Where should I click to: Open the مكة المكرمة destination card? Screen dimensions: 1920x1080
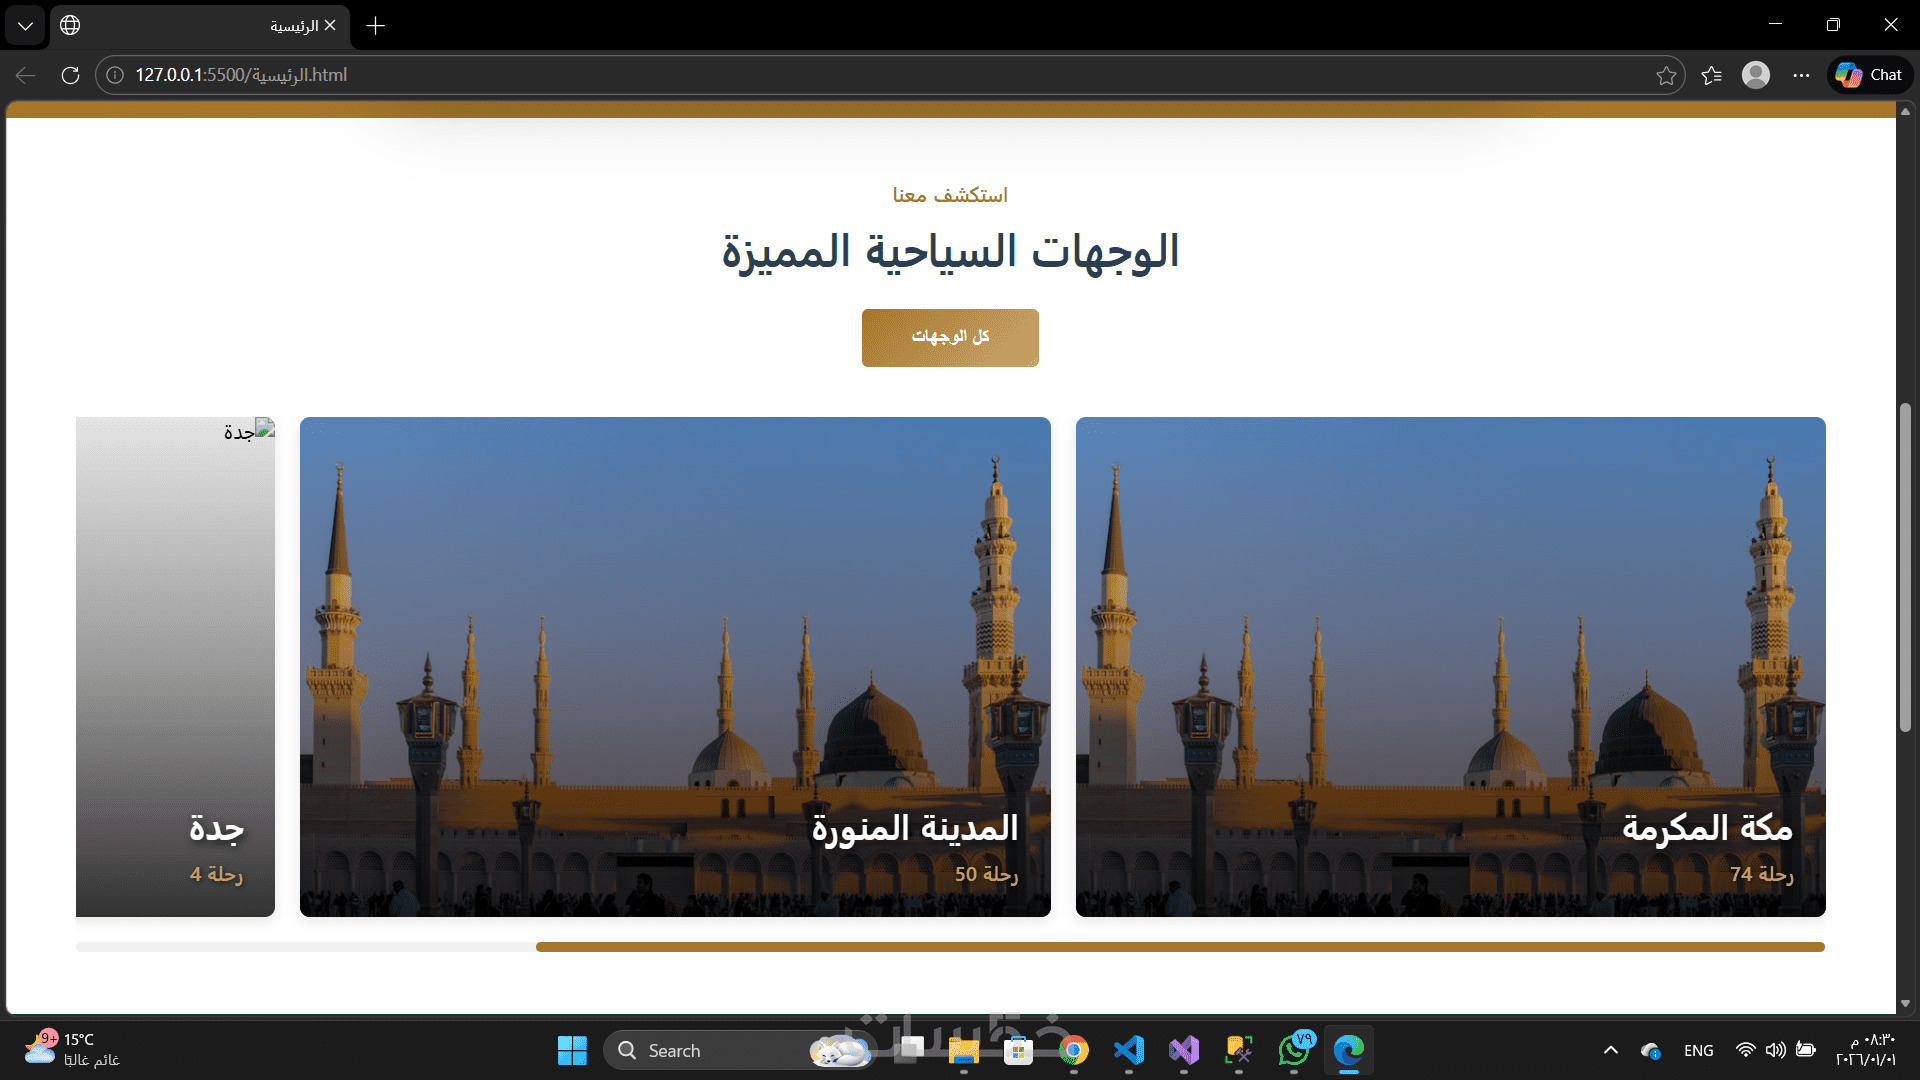[1450, 666]
